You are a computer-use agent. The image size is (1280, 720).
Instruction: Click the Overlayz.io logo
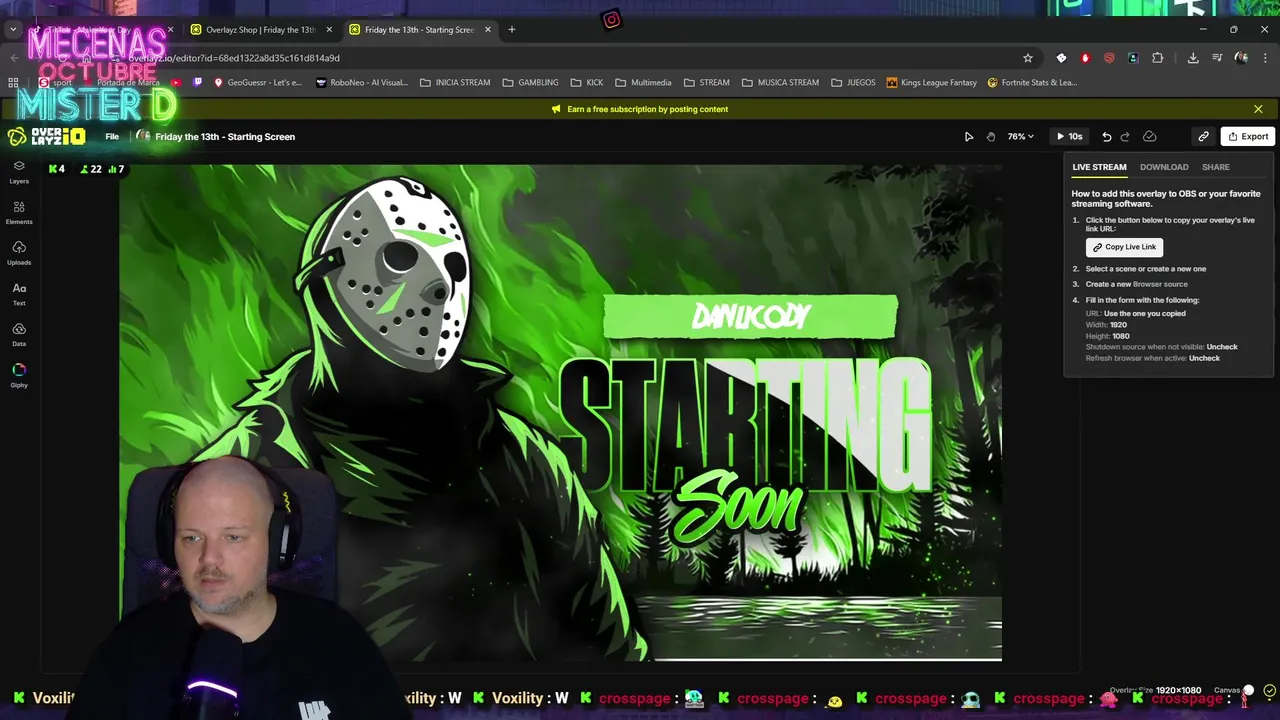click(45, 137)
